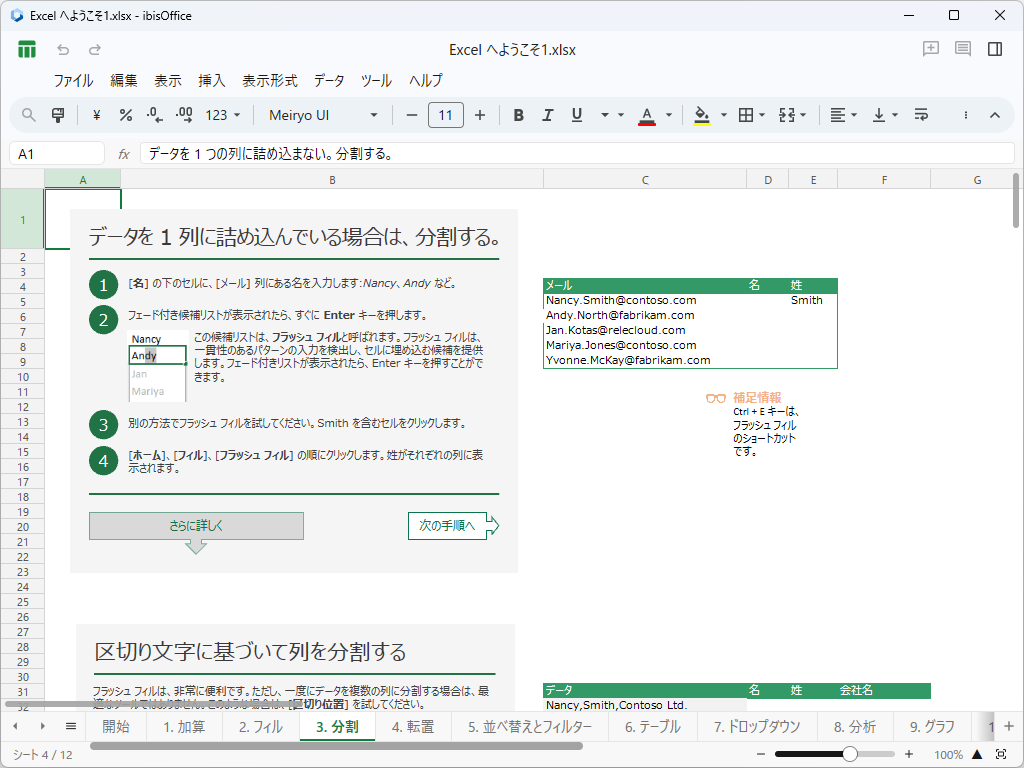Increase font size with plus
1024x768 pixels.
tap(480, 115)
